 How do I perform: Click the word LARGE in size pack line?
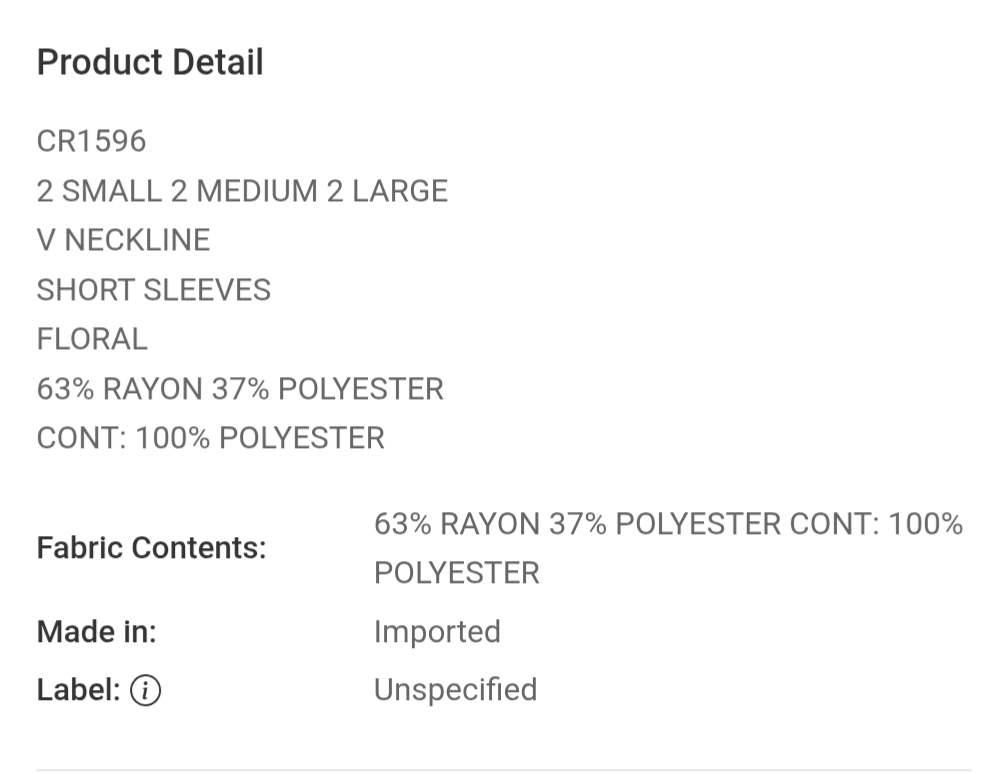(x=400, y=191)
